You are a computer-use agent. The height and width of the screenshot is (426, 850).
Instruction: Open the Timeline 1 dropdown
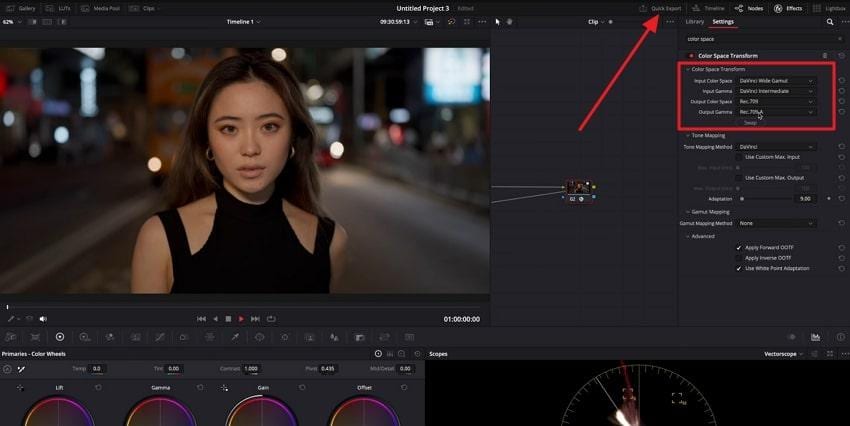243,22
